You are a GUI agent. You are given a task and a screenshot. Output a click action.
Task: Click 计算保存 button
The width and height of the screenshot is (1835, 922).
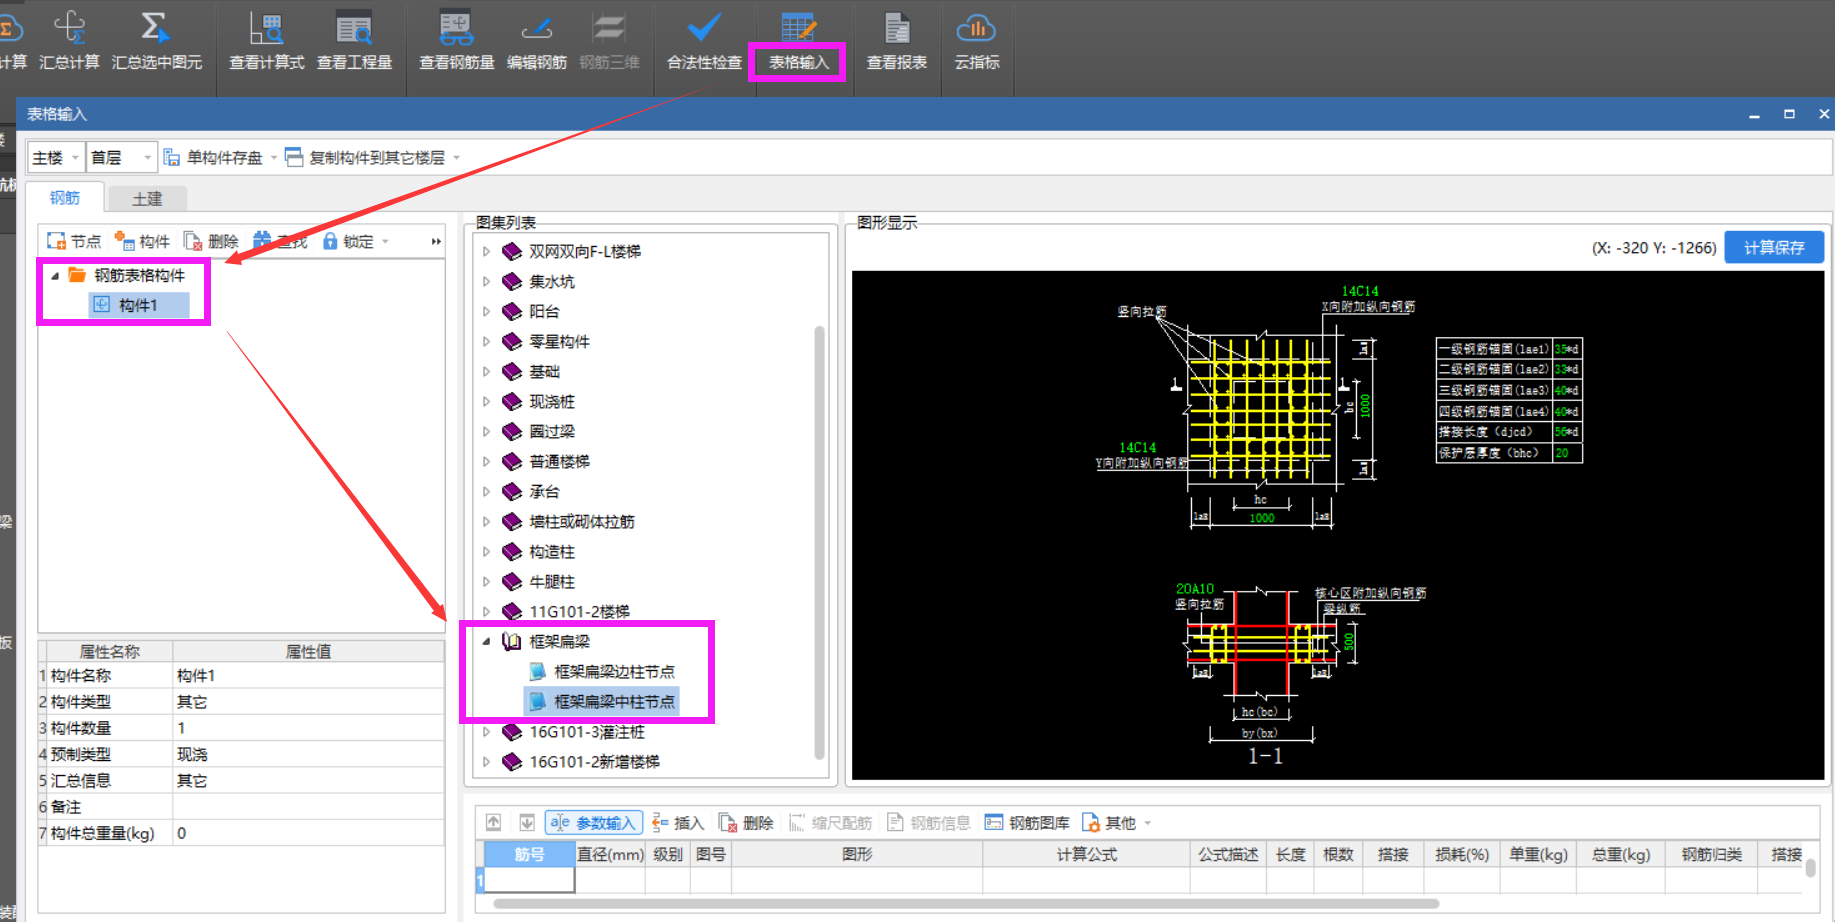pyautogui.click(x=1774, y=247)
